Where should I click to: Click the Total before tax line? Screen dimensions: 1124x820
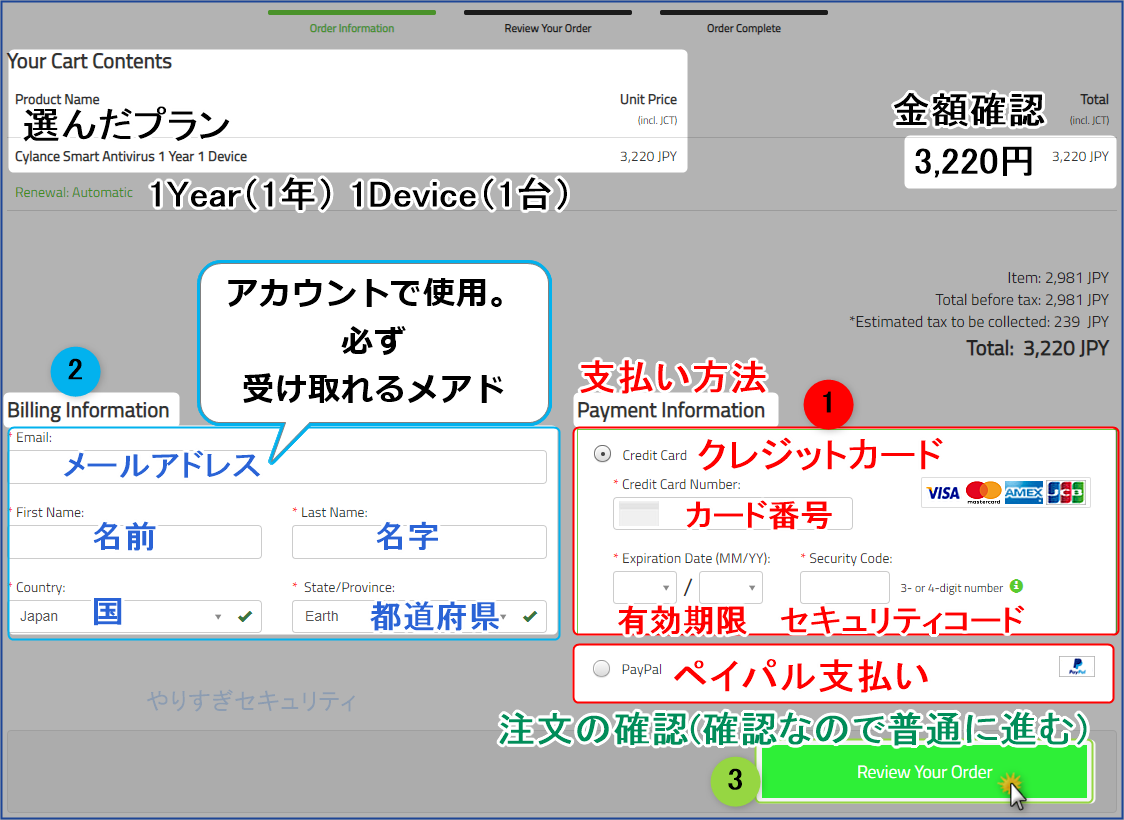click(1021, 300)
